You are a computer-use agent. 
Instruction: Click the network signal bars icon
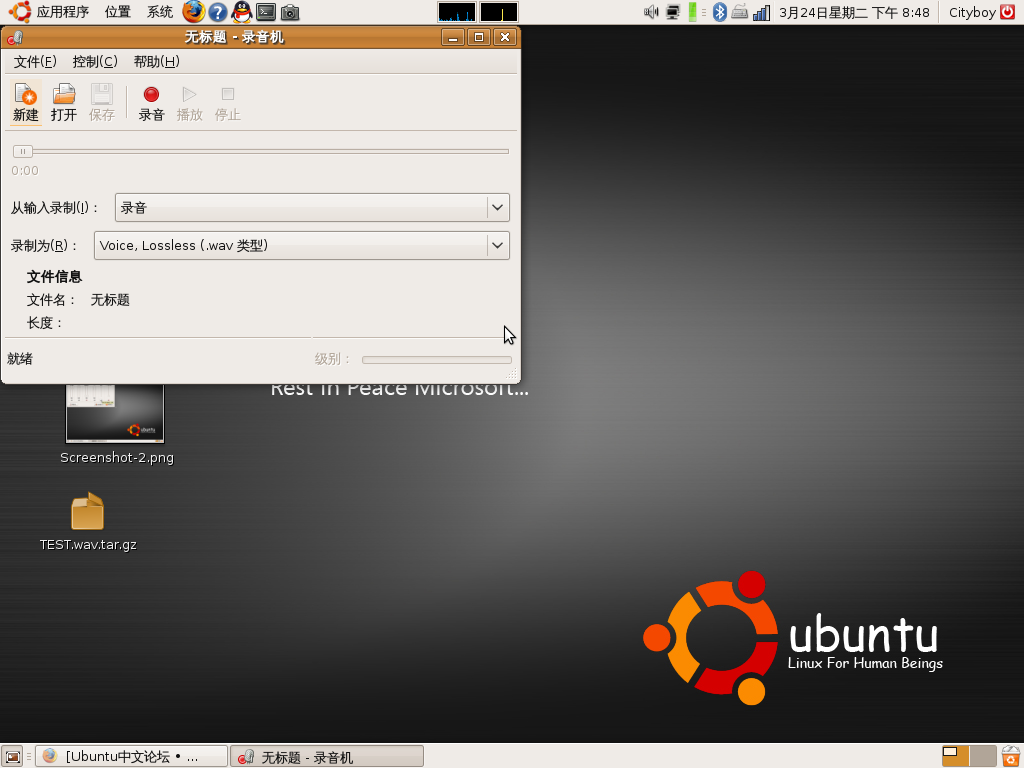coord(761,12)
